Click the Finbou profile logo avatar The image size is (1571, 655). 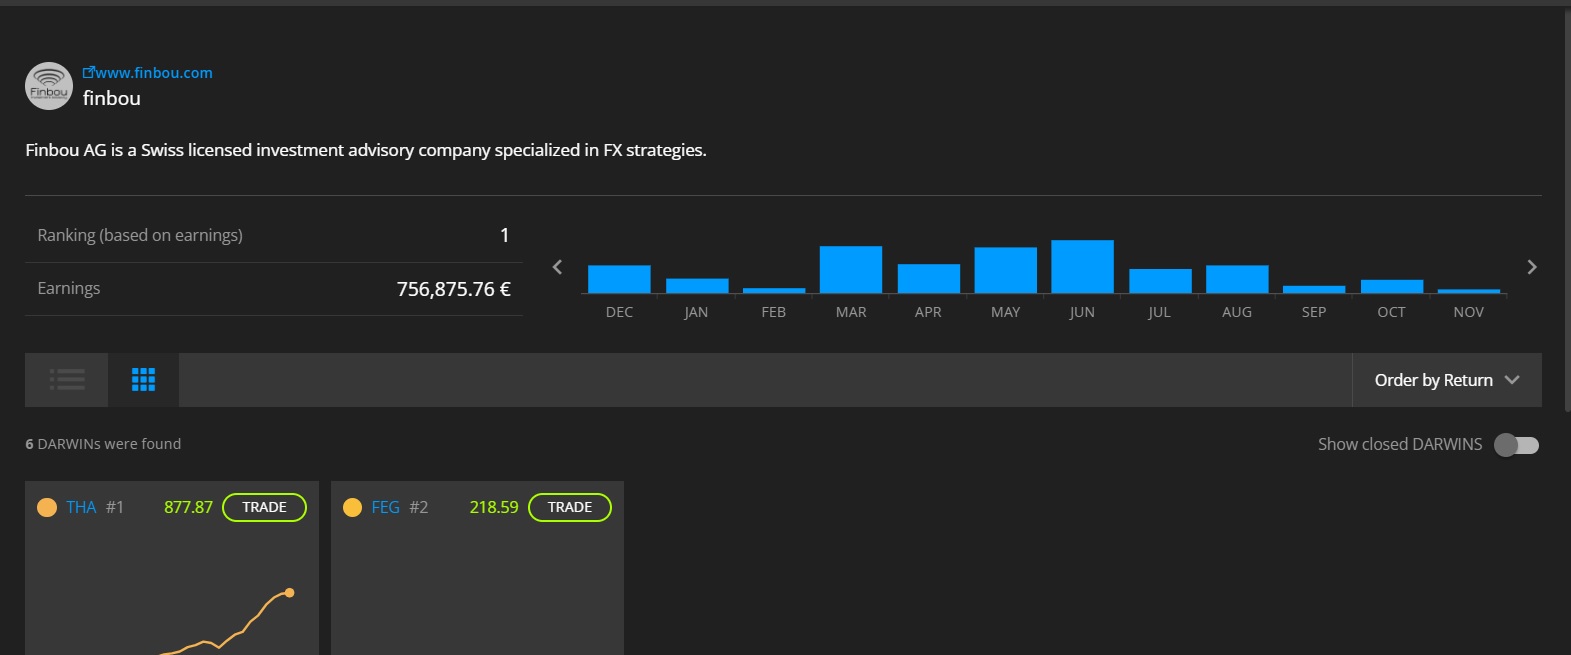48,86
